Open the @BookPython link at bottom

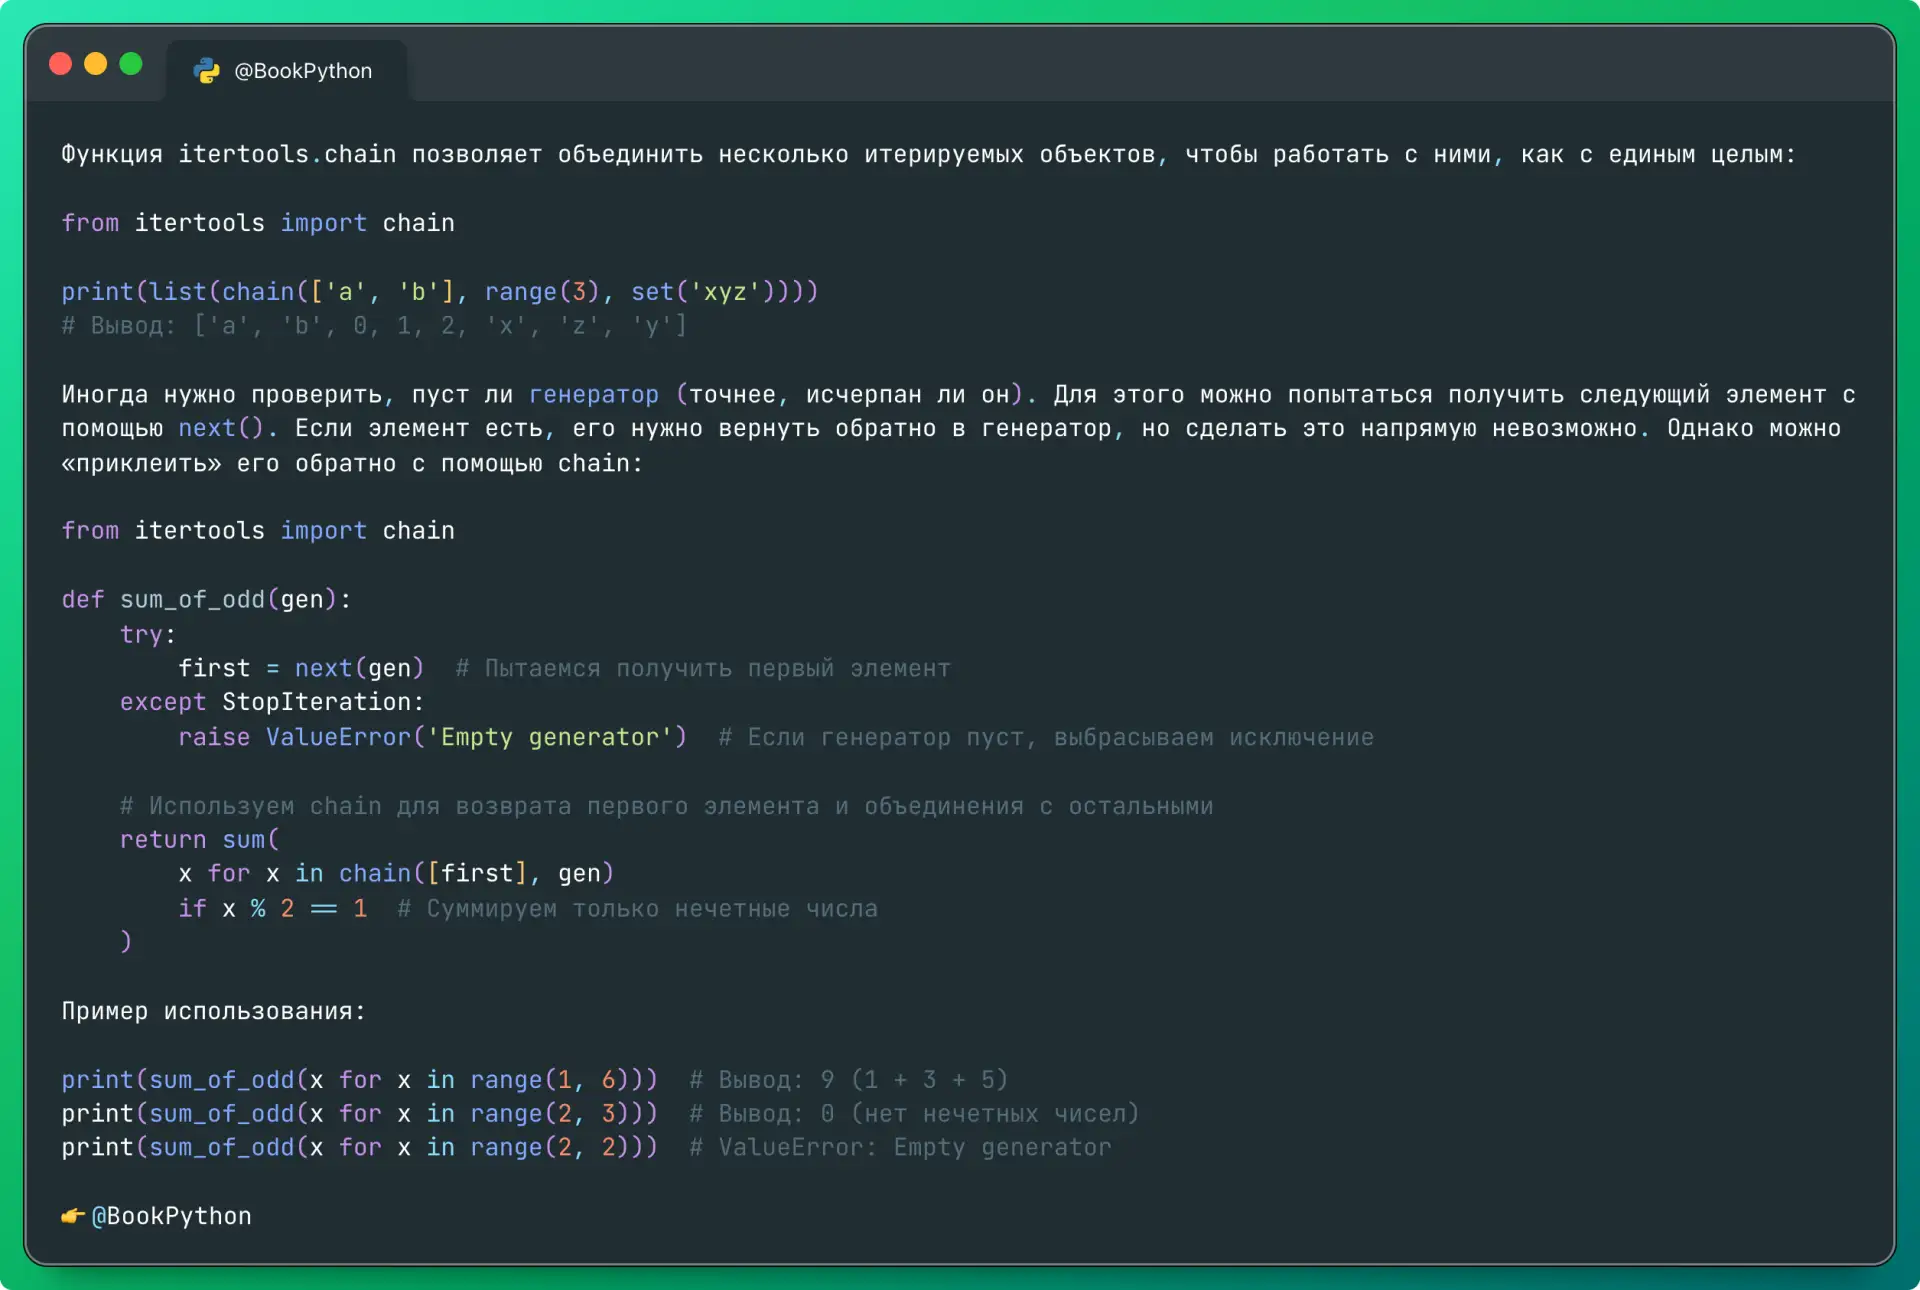coord(171,1216)
